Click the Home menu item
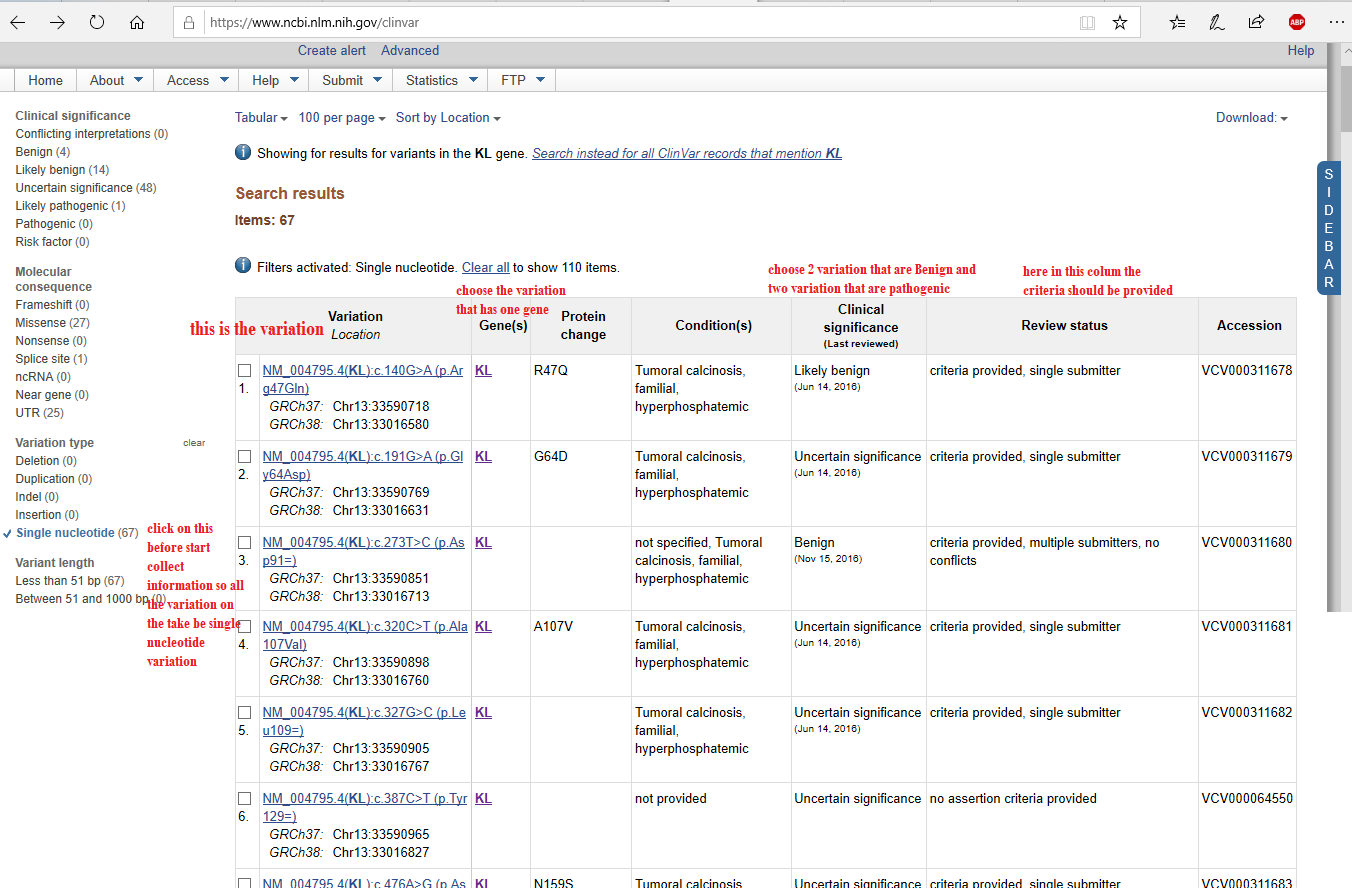The image size is (1360, 888). (45, 80)
